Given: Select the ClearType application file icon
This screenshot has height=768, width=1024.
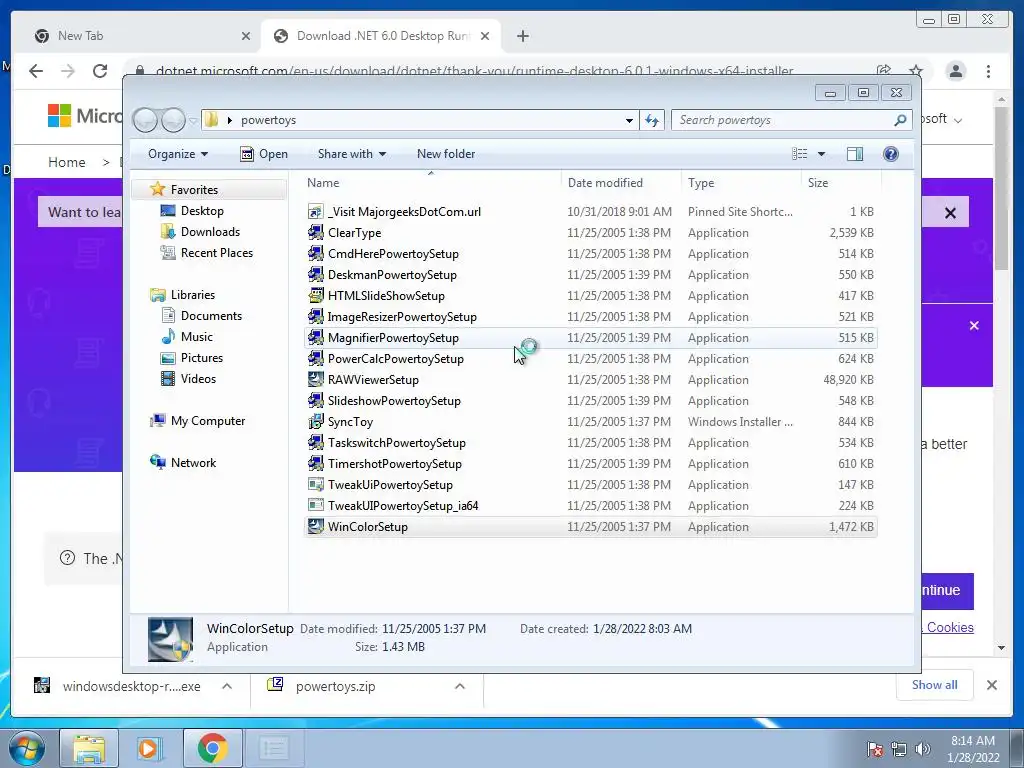Looking at the screenshot, I should click(315, 232).
